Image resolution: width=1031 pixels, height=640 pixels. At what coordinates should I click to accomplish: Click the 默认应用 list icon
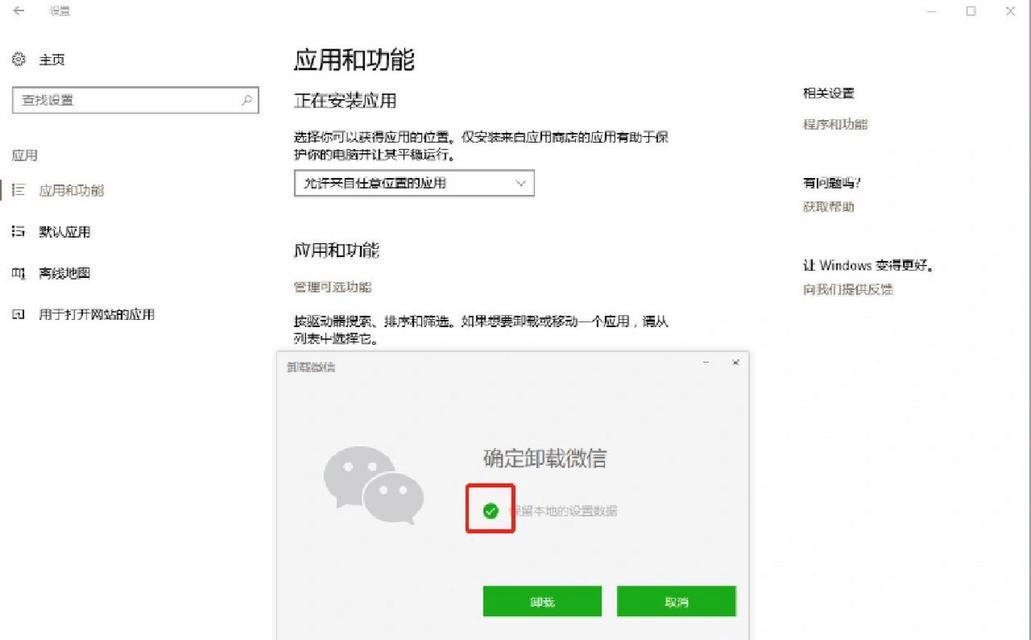point(18,232)
